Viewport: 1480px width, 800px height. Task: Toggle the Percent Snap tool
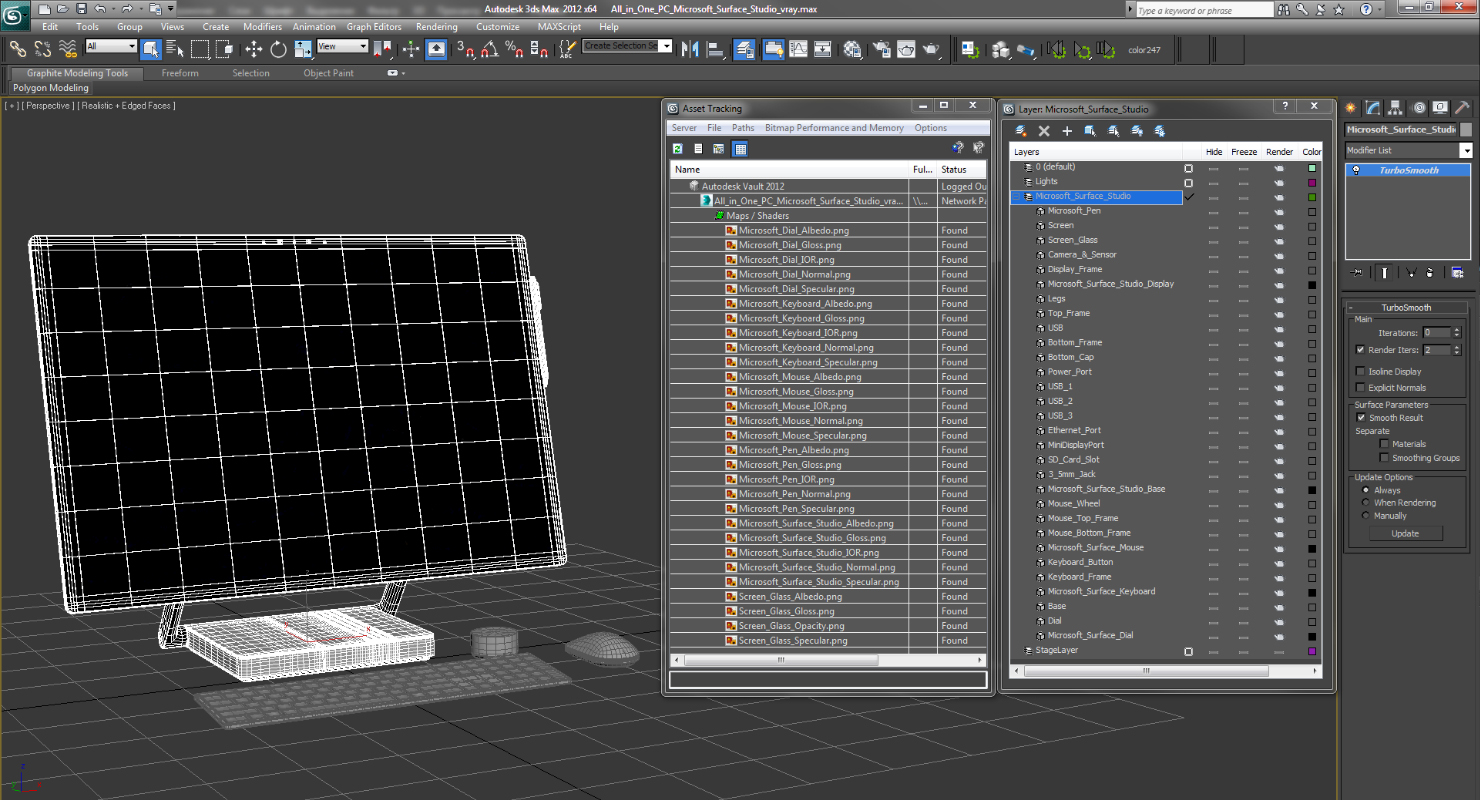(514, 48)
